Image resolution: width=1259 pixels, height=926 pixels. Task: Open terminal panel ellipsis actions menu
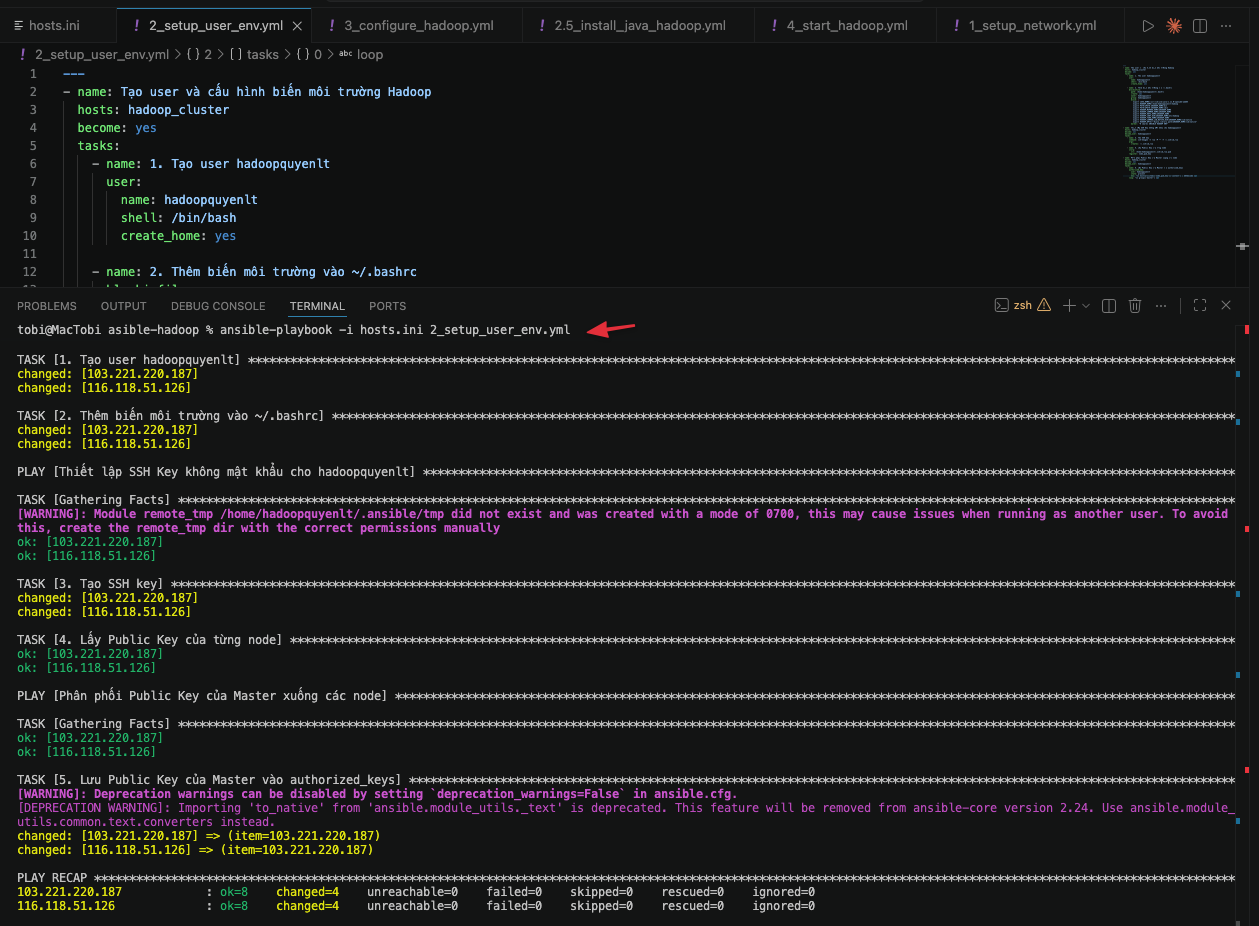pos(1161,305)
